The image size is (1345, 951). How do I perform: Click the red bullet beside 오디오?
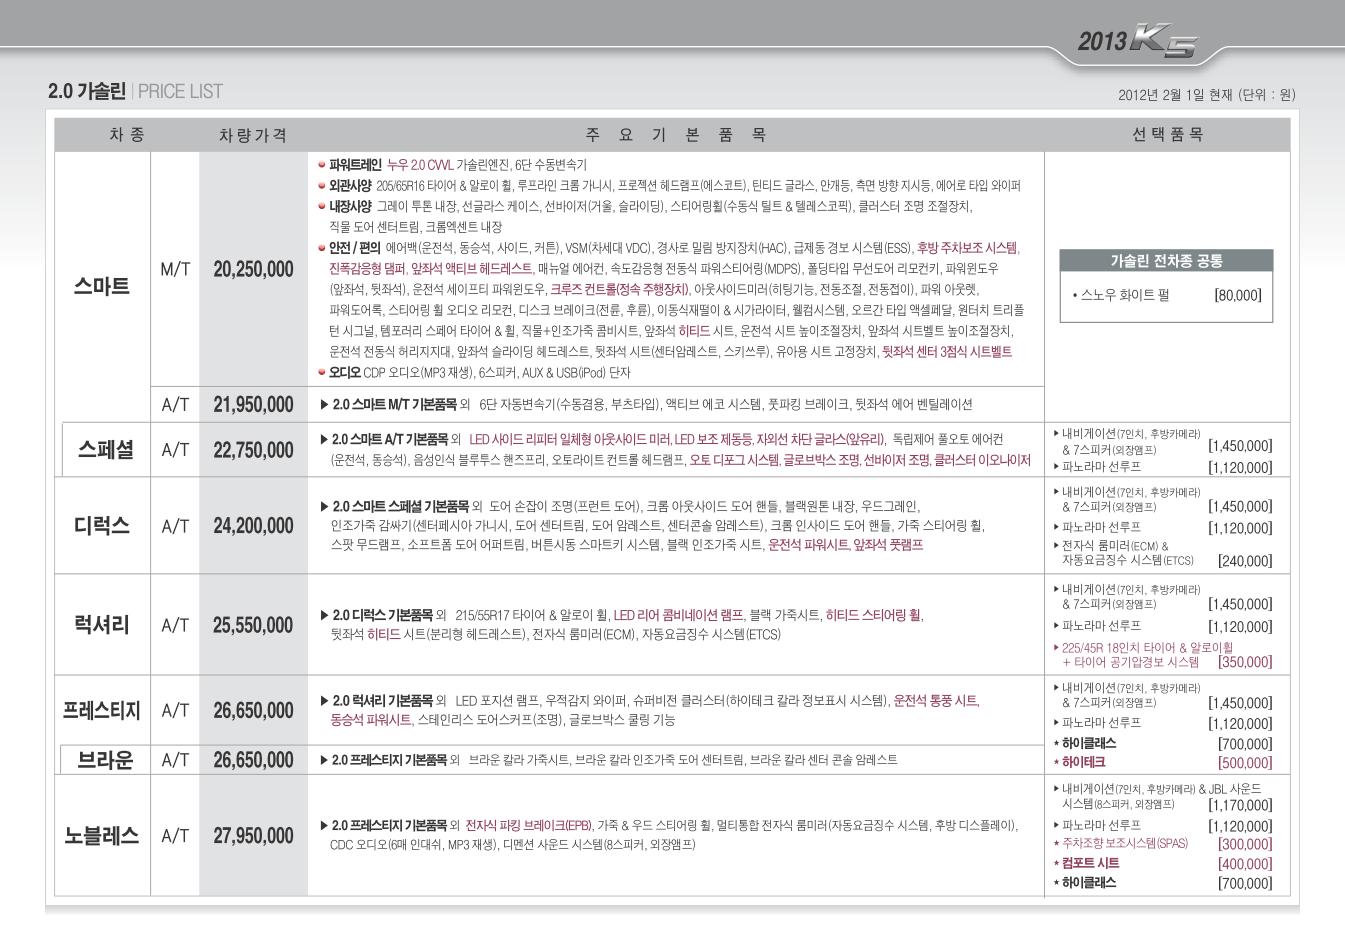[x=321, y=373]
